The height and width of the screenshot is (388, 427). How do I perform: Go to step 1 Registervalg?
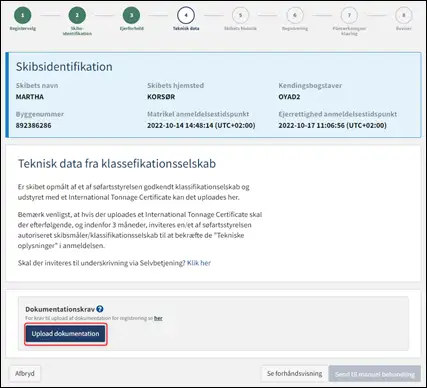22,15
